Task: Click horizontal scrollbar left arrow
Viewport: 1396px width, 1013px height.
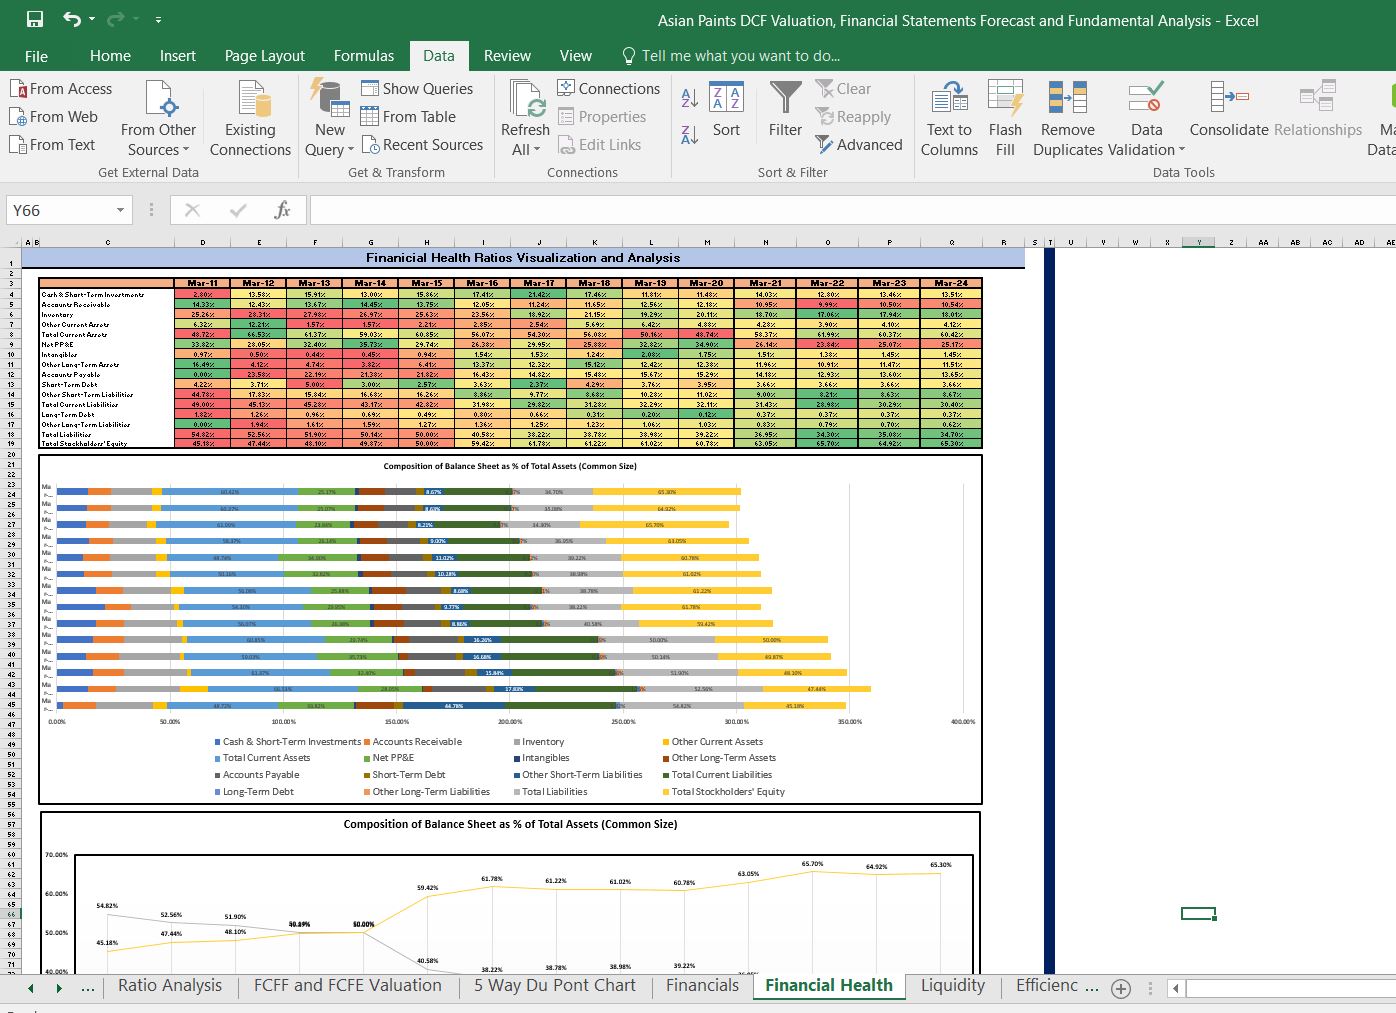Action: [1176, 988]
